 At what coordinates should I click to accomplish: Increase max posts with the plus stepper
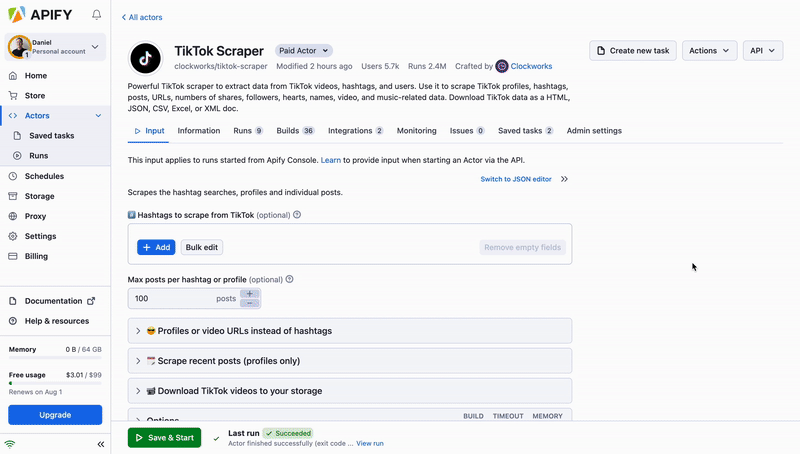(250, 294)
